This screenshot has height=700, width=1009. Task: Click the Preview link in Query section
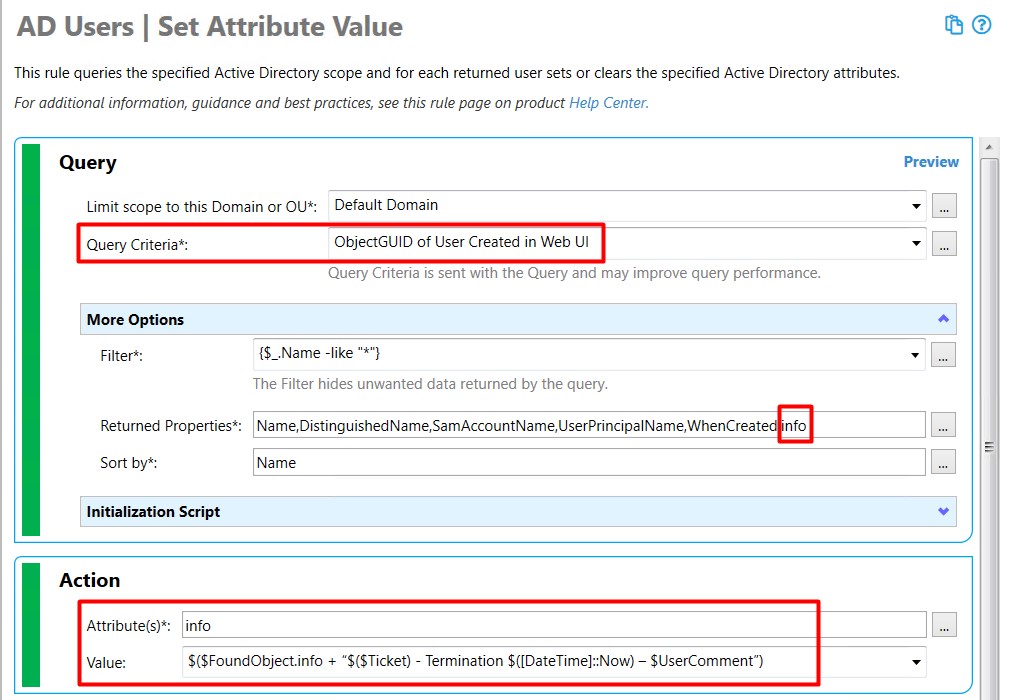[x=930, y=161]
